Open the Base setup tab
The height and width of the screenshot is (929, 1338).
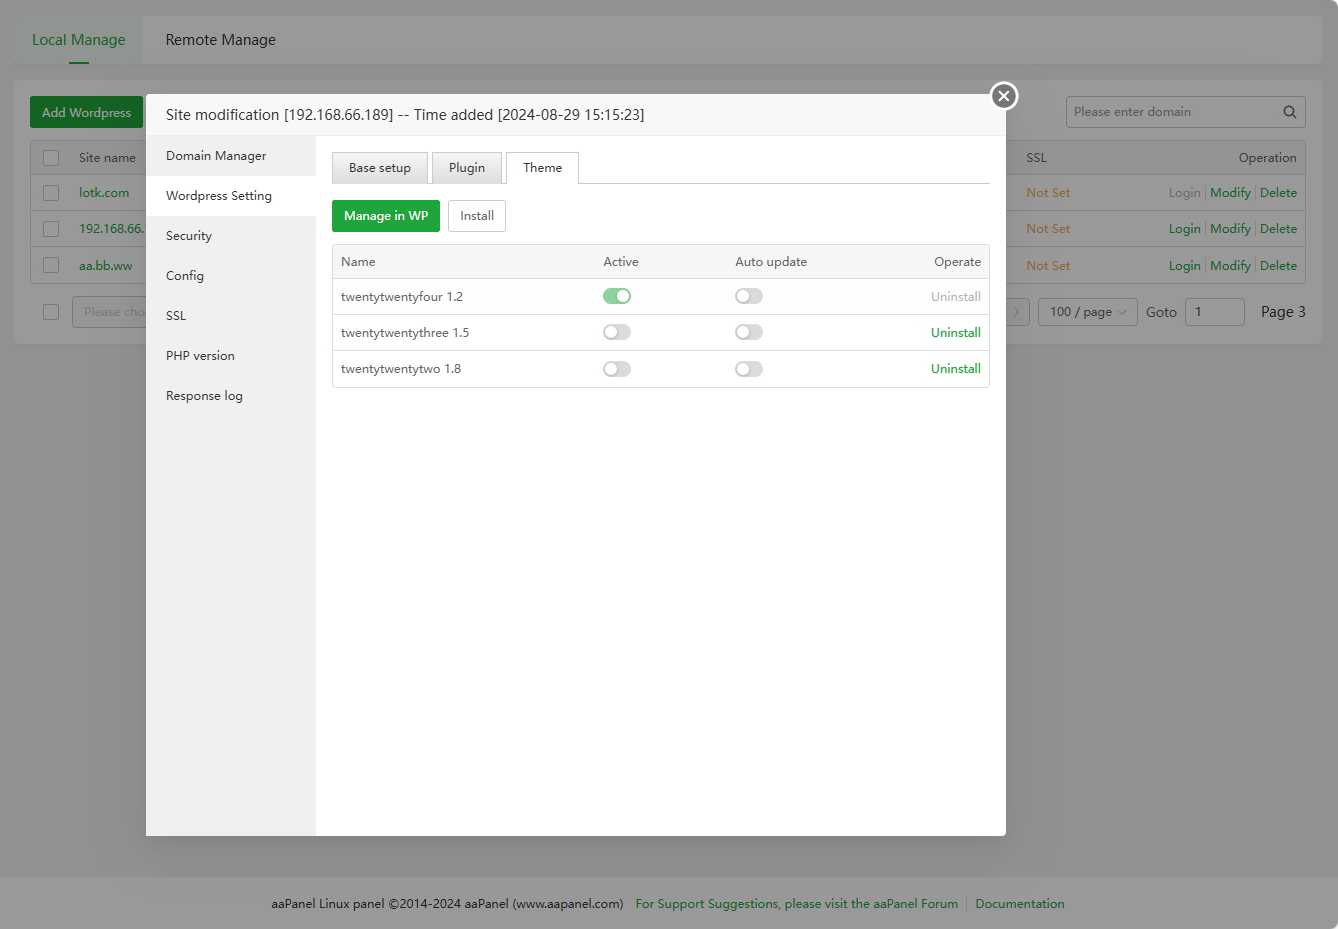click(x=380, y=168)
